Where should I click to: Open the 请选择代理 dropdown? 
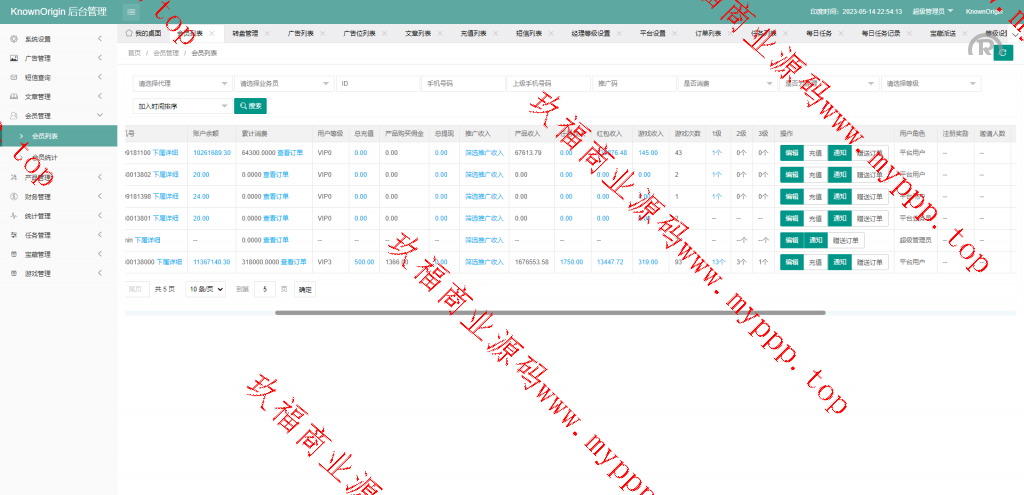pyautogui.click(x=182, y=84)
